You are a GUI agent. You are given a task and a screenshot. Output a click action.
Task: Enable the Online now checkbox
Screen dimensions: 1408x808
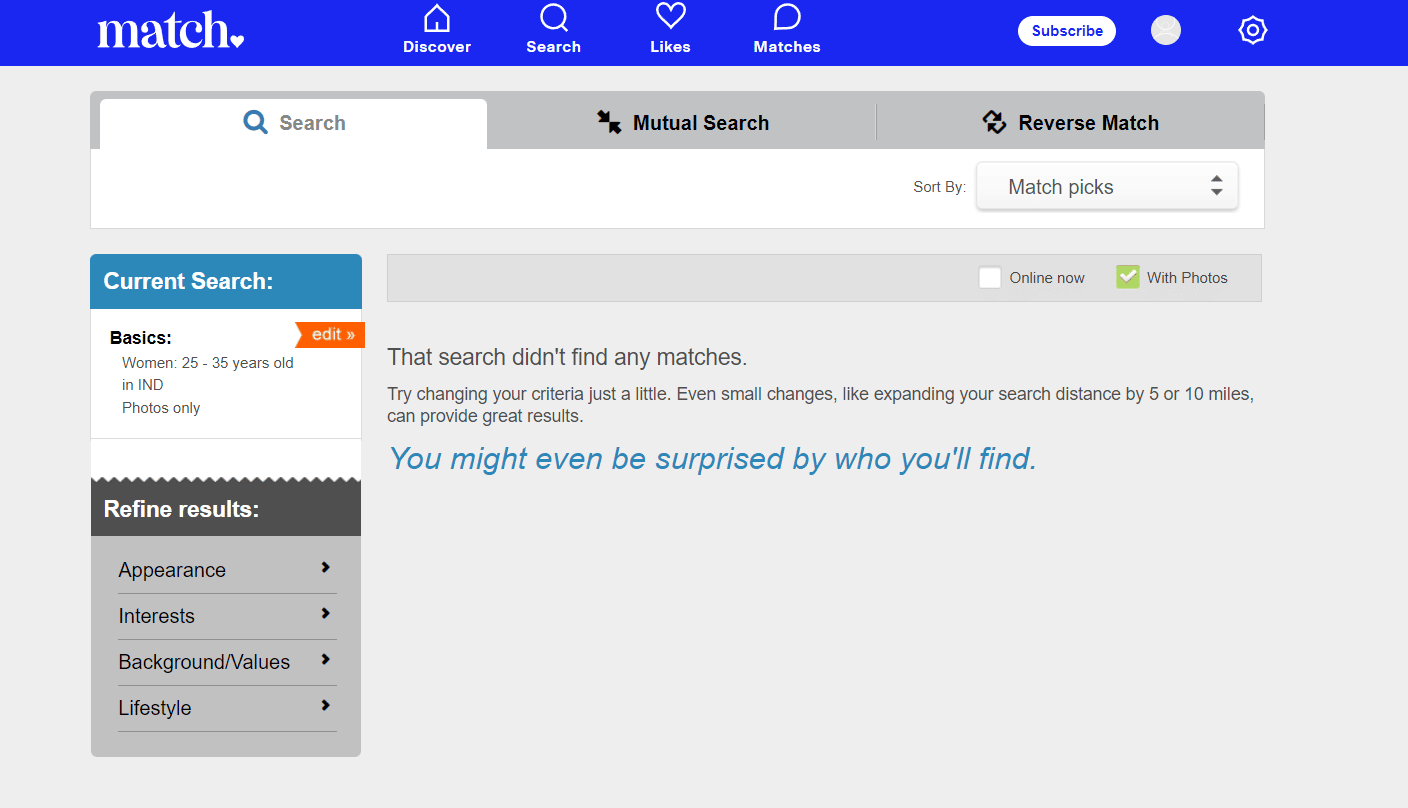[x=990, y=278]
